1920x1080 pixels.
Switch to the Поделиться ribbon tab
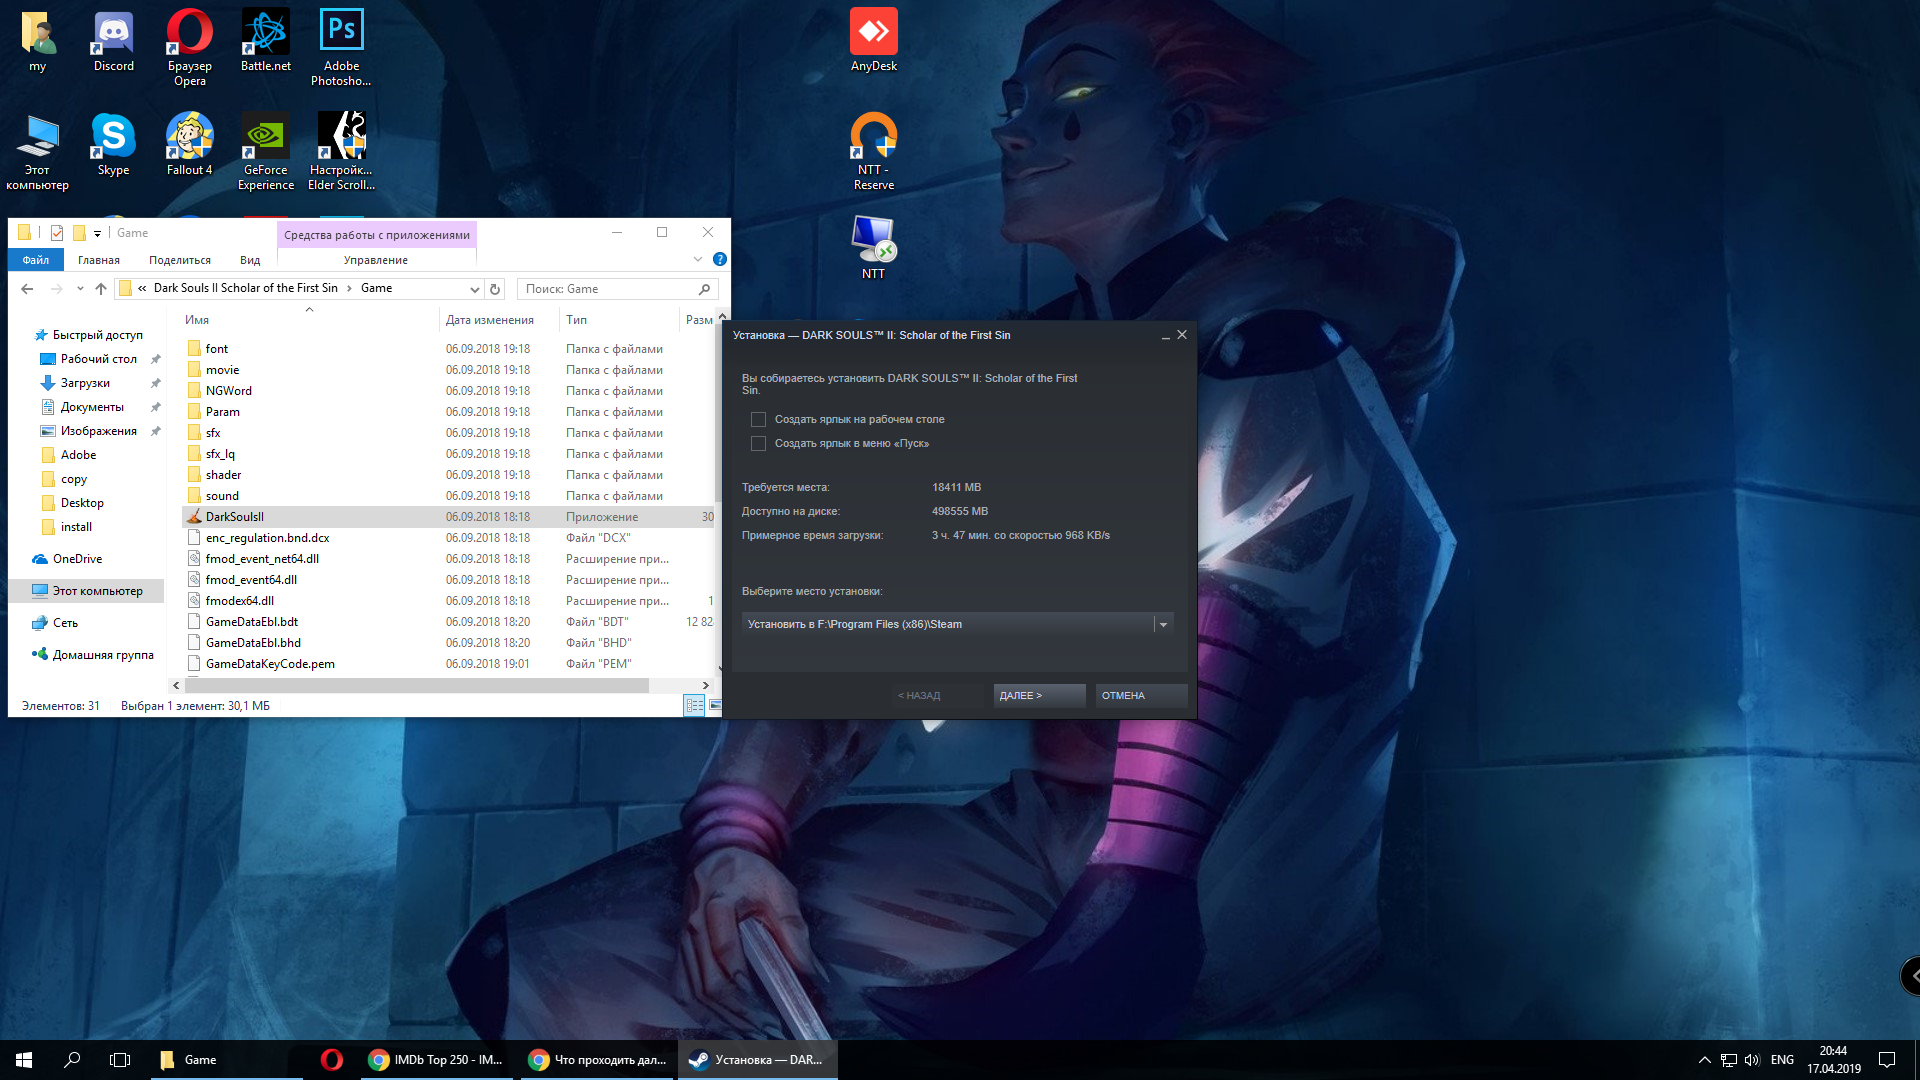(180, 260)
